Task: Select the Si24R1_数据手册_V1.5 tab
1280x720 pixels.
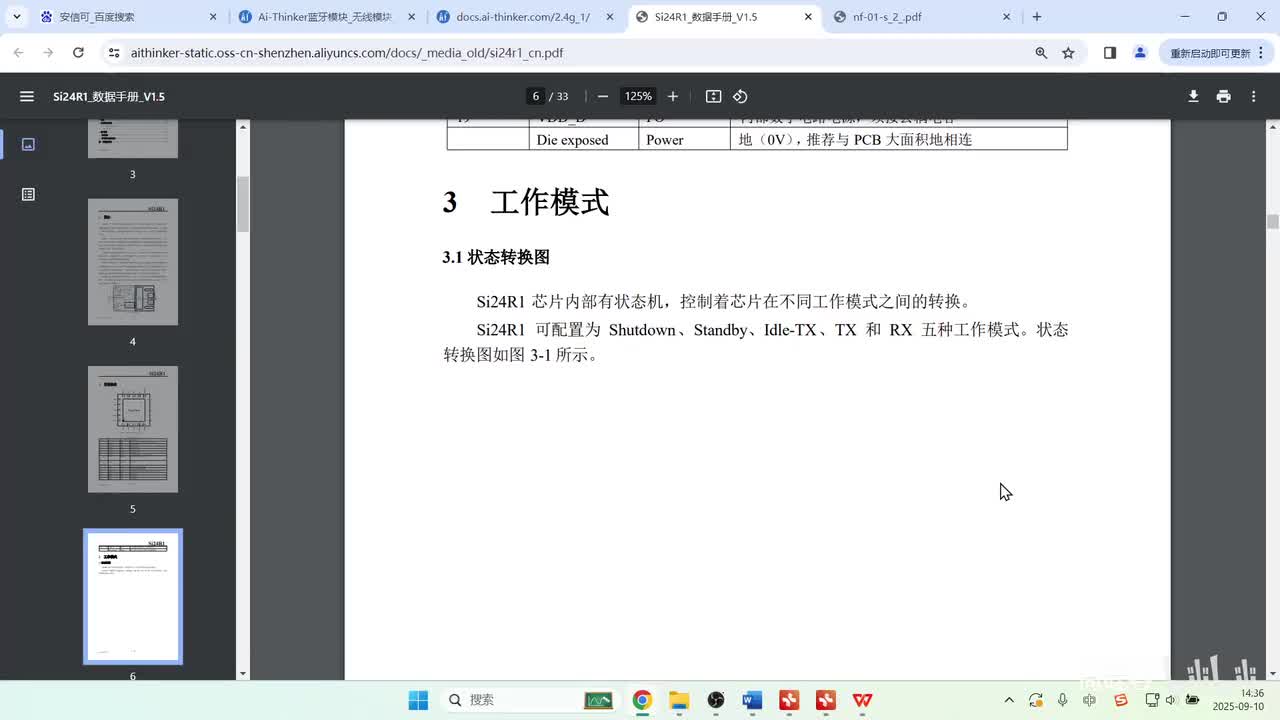Action: 724,17
